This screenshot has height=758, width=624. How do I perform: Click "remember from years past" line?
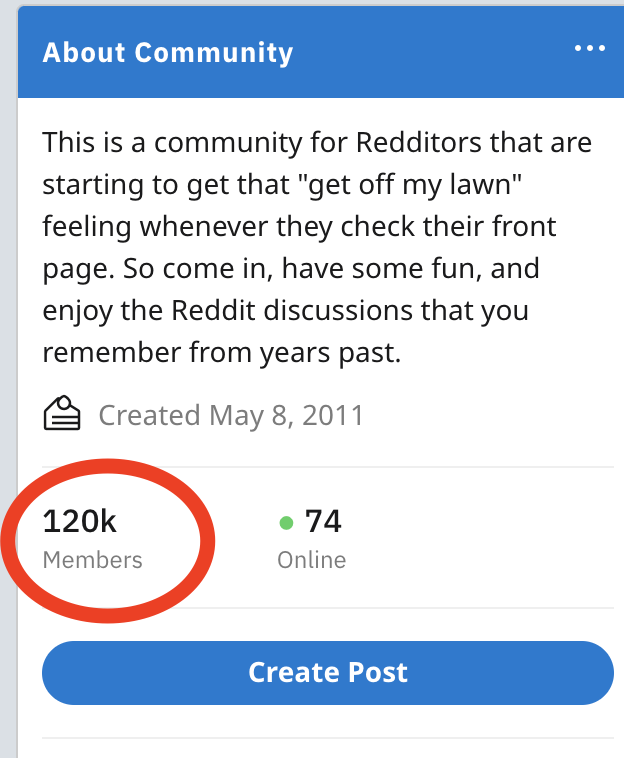click(x=221, y=352)
